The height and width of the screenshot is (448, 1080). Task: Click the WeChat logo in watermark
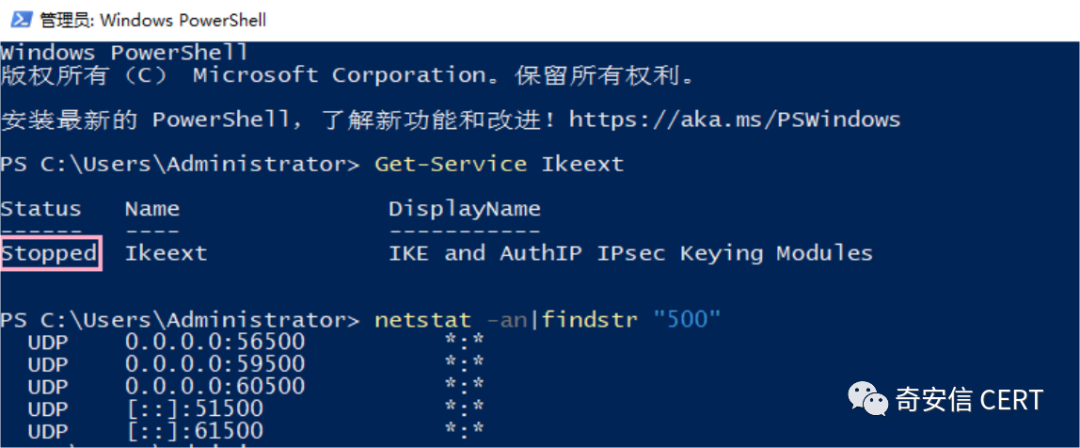pyautogui.click(x=868, y=400)
